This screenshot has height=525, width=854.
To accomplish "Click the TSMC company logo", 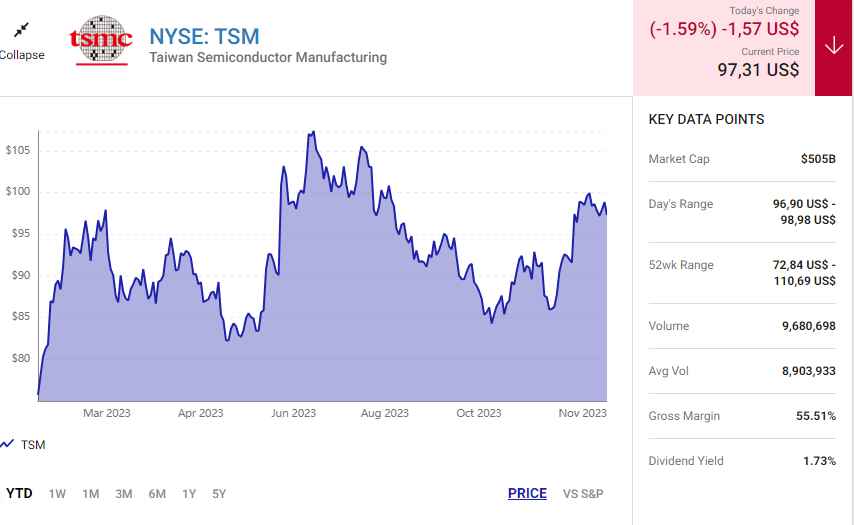I will click(101, 41).
